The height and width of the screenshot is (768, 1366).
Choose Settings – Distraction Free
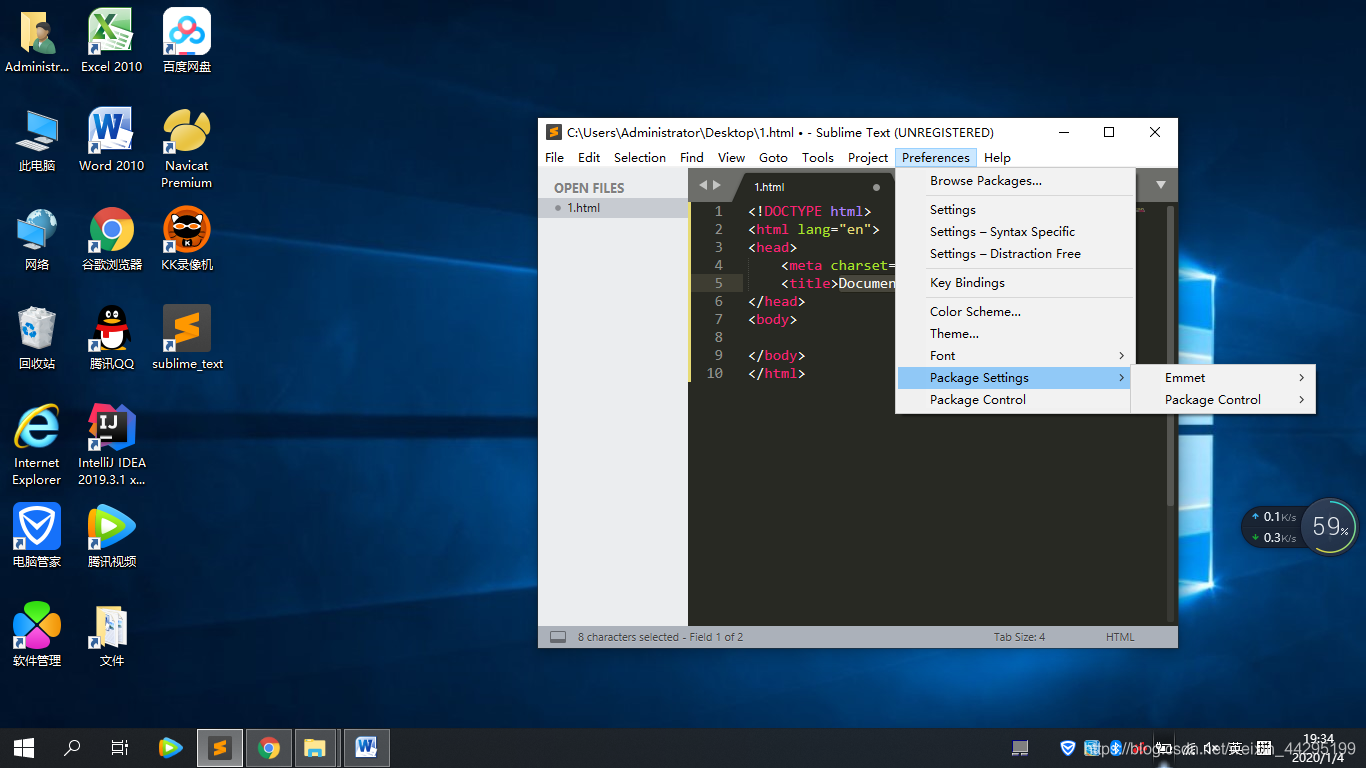1015,254
